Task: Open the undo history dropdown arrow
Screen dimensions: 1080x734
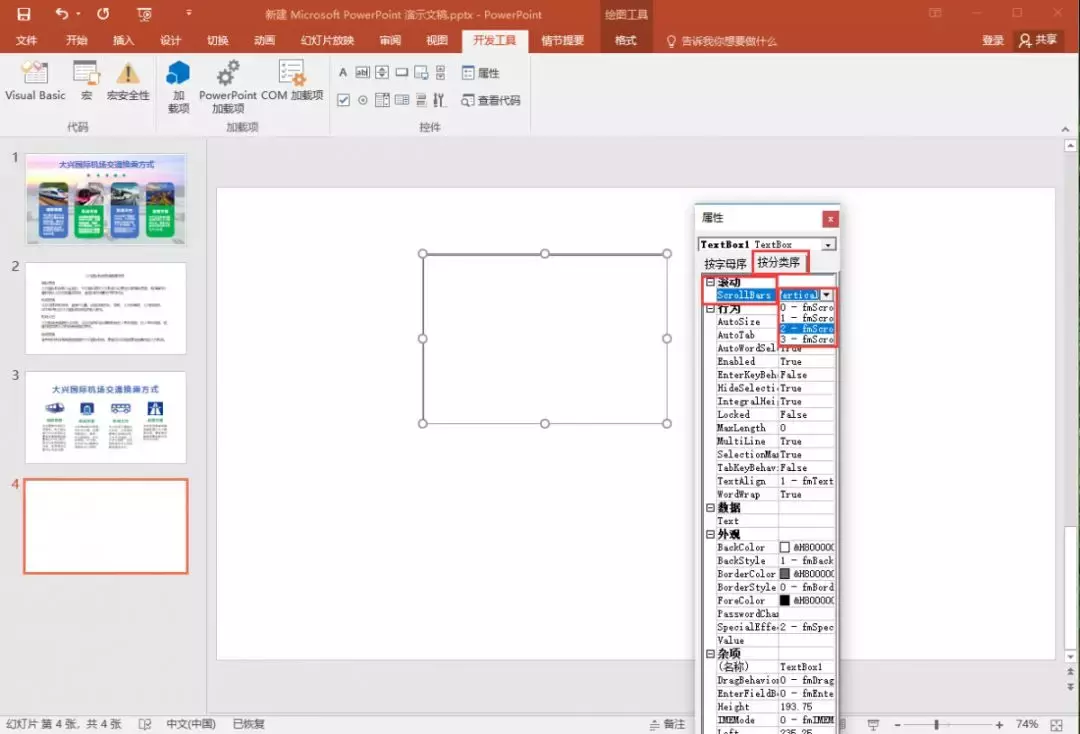Action: point(79,14)
